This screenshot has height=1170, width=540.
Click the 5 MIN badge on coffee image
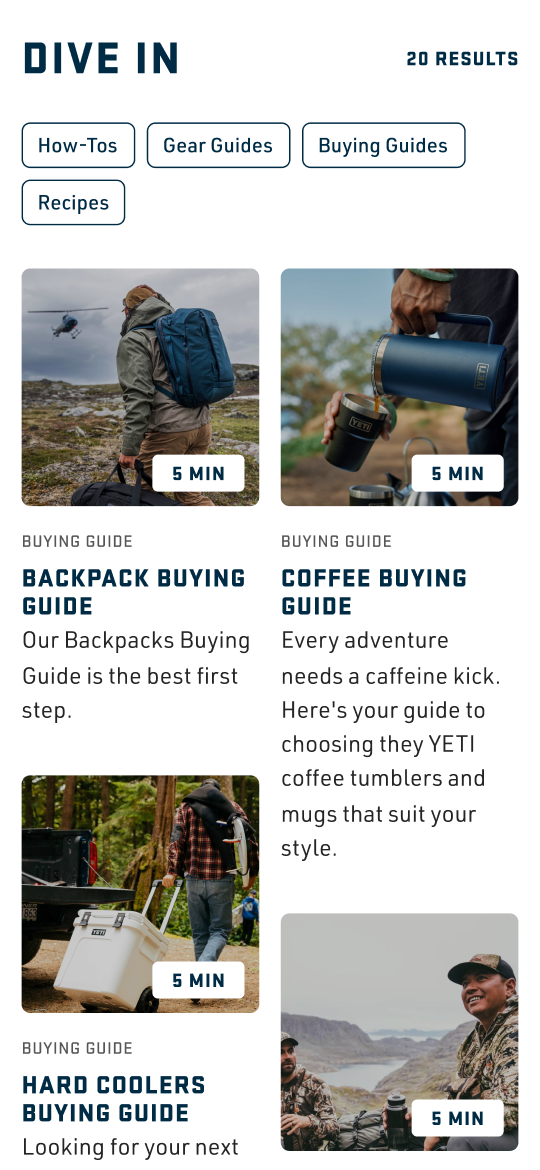pos(458,473)
